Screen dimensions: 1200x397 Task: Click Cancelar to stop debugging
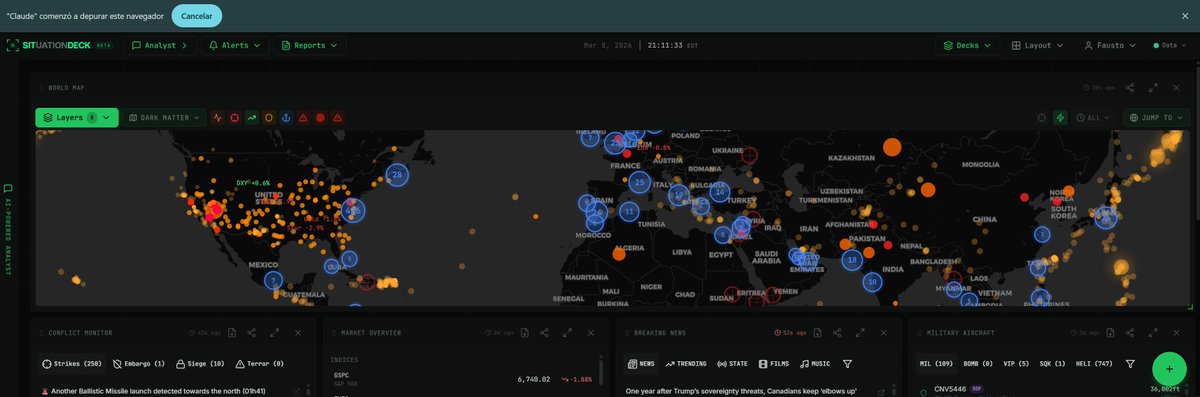(x=197, y=15)
